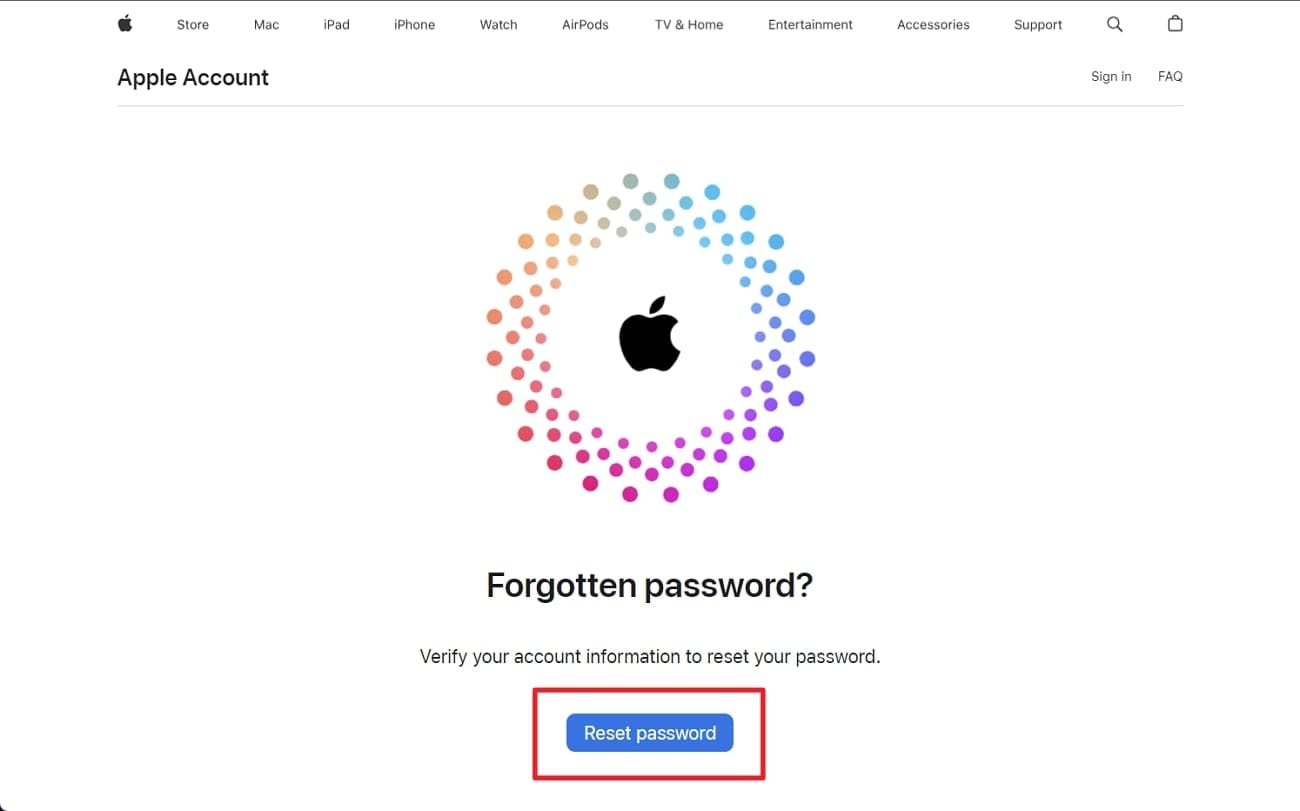1300x811 pixels.
Task: Go to the iPad menu item
Action: pyautogui.click(x=336, y=25)
